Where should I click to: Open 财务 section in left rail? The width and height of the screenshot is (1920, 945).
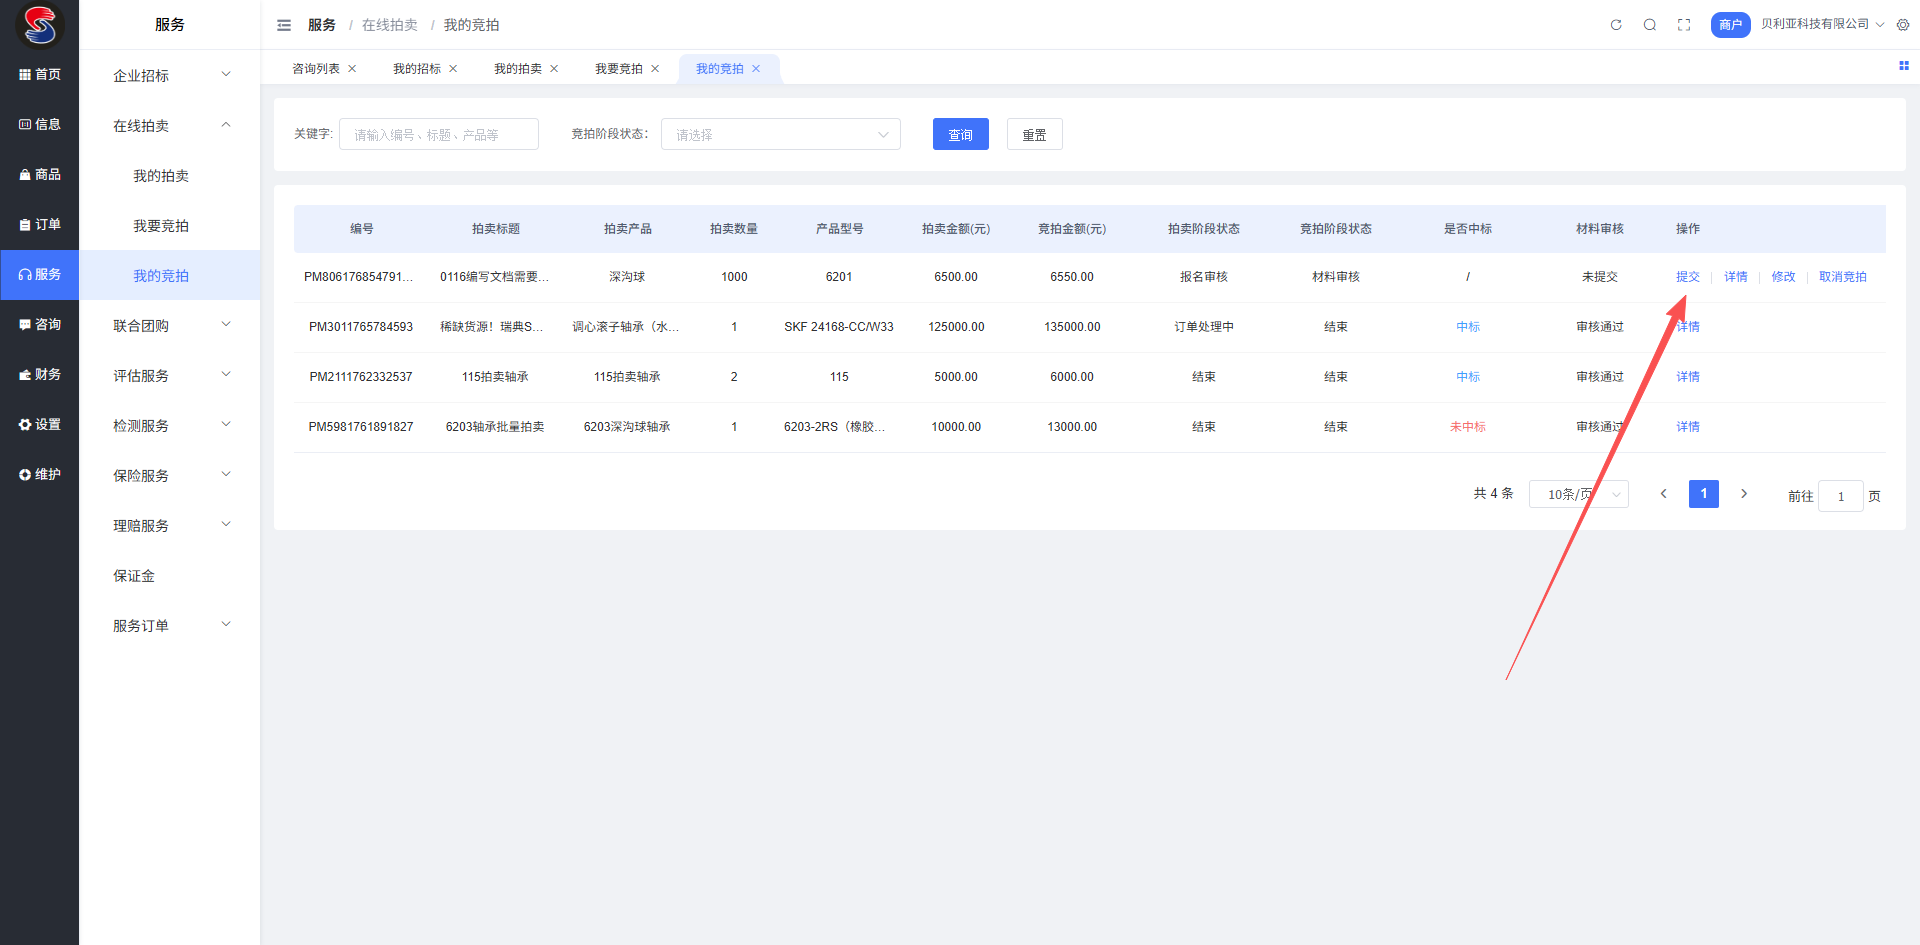point(40,375)
